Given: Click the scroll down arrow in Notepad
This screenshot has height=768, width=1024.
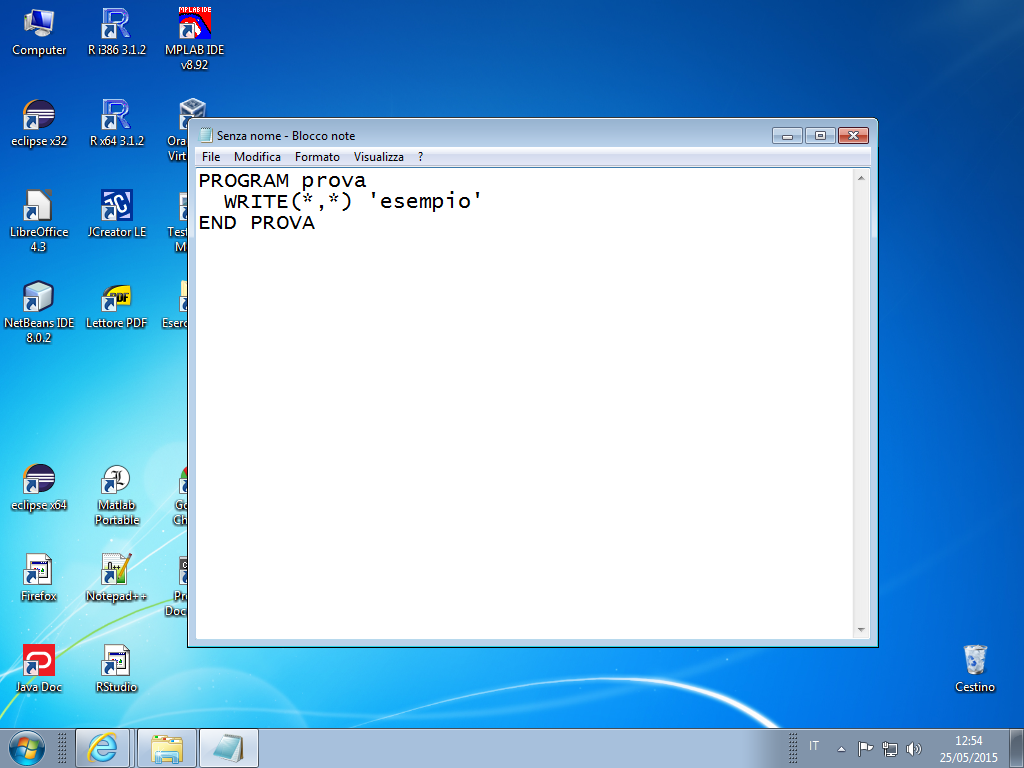Looking at the screenshot, I should pyautogui.click(x=862, y=630).
